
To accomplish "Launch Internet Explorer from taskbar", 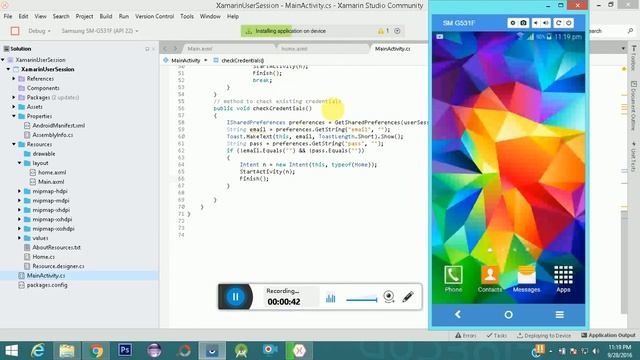I will tap(38, 351).
